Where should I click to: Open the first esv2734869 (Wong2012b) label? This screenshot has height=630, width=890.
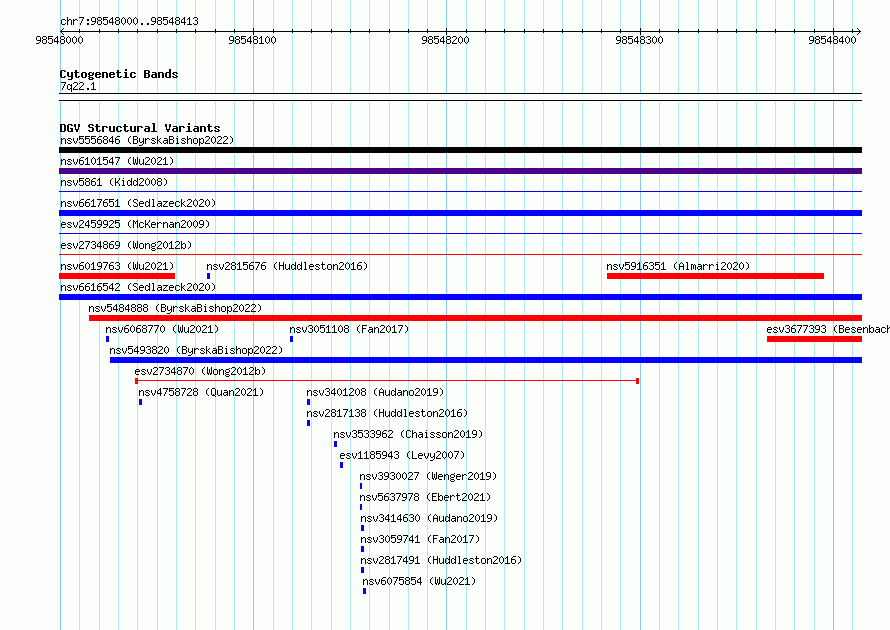(x=126, y=245)
